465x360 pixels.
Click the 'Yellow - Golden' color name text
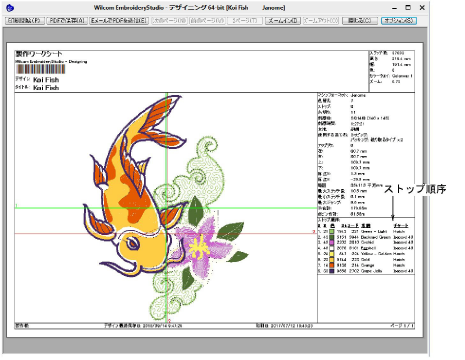[x=377, y=254]
